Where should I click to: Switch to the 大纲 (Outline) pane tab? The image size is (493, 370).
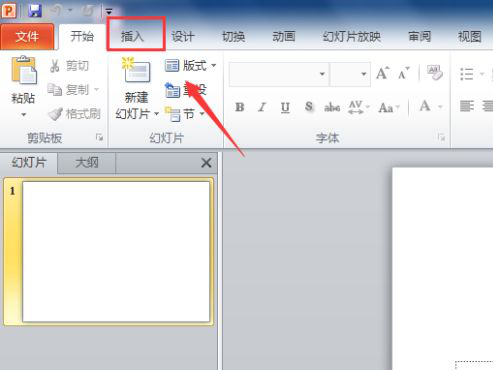(x=87, y=163)
